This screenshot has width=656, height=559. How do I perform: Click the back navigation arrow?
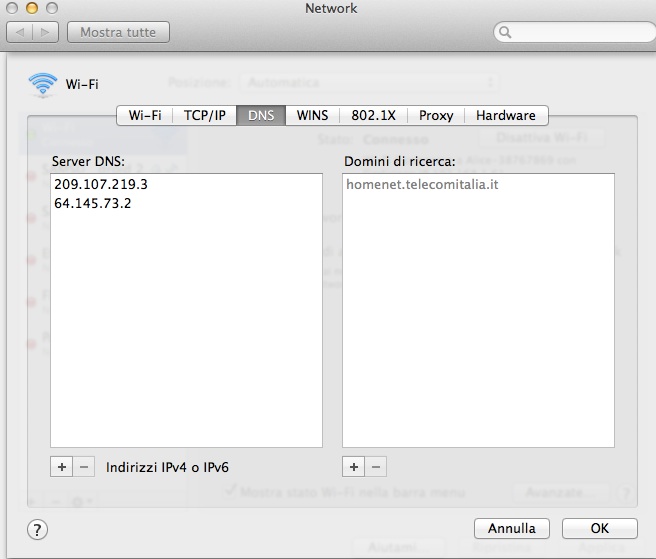tap(22, 33)
